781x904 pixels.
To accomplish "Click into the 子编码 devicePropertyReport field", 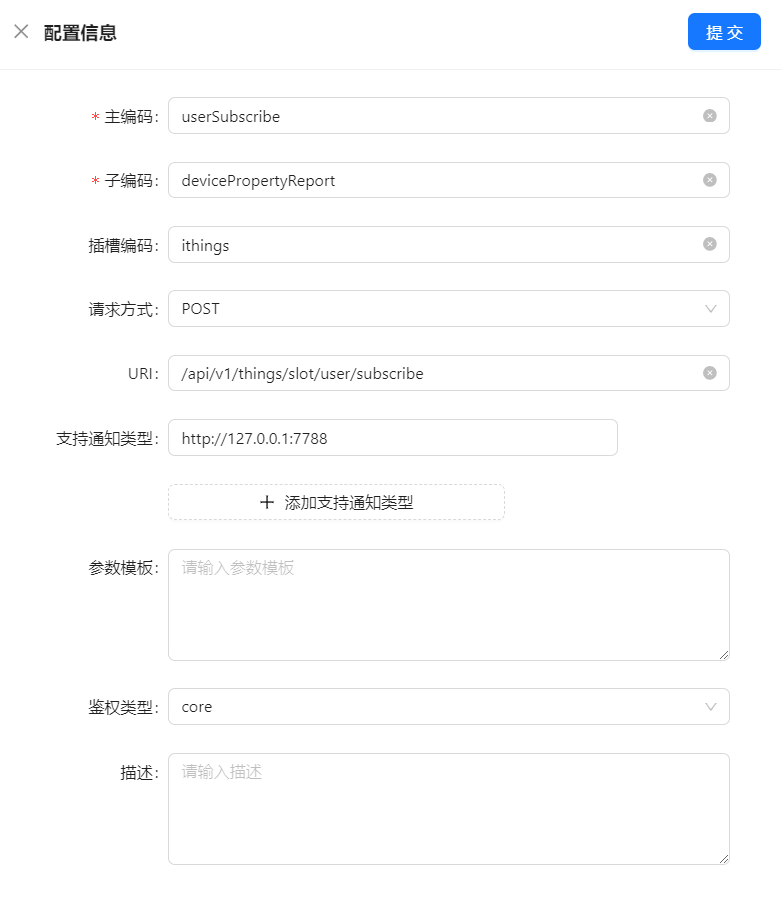I will click(x=430, y=180).
